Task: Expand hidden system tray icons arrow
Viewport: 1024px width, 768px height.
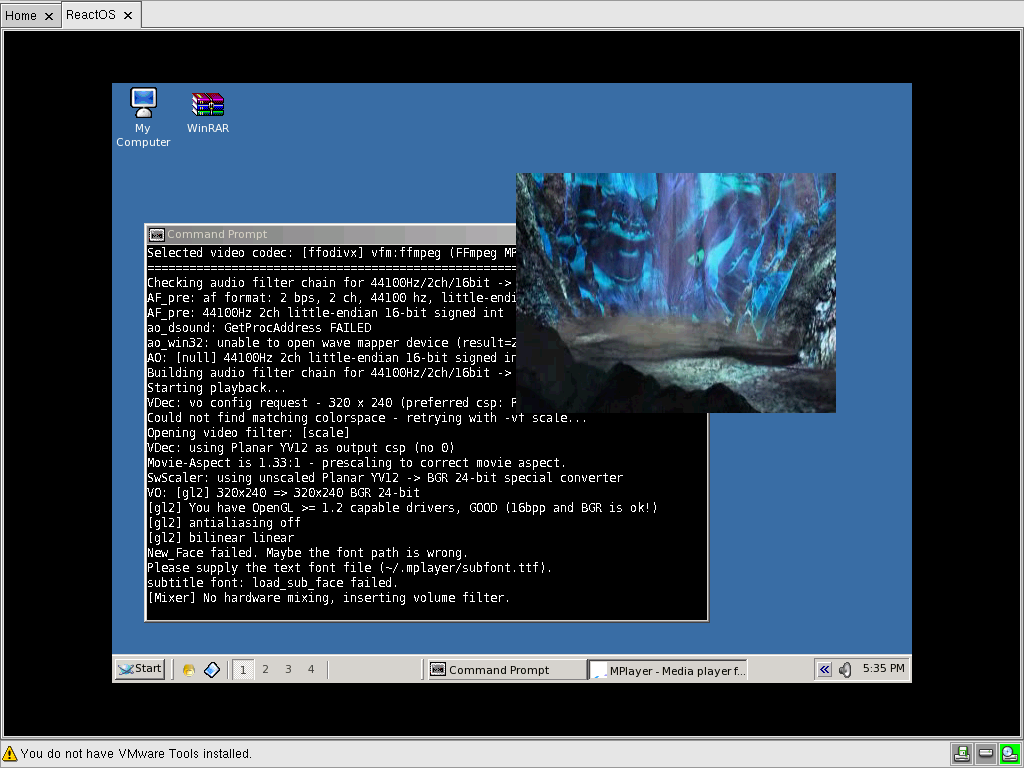Action: pyautogui.click(x=824, y=669)
